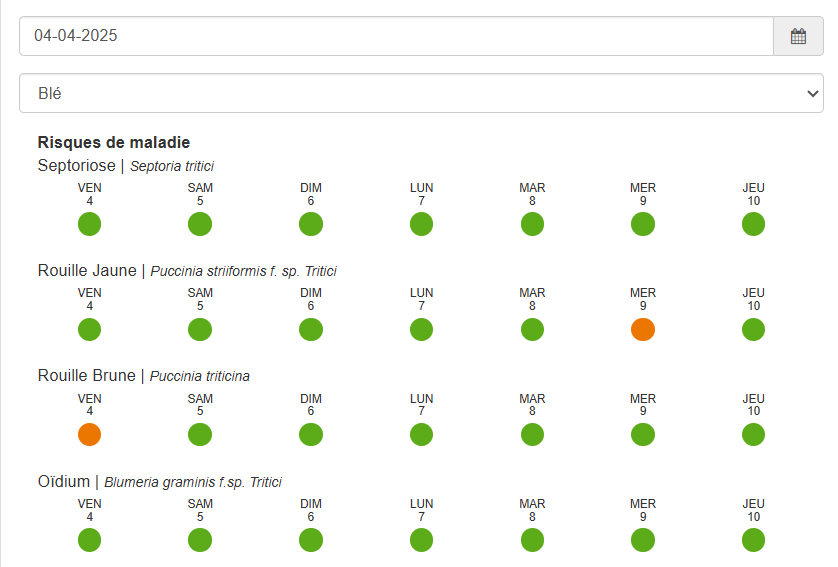The height and width of the screenshot is (567, 838).
Task: Click the date field showing 04-04-2025
Action: point(396,36)
